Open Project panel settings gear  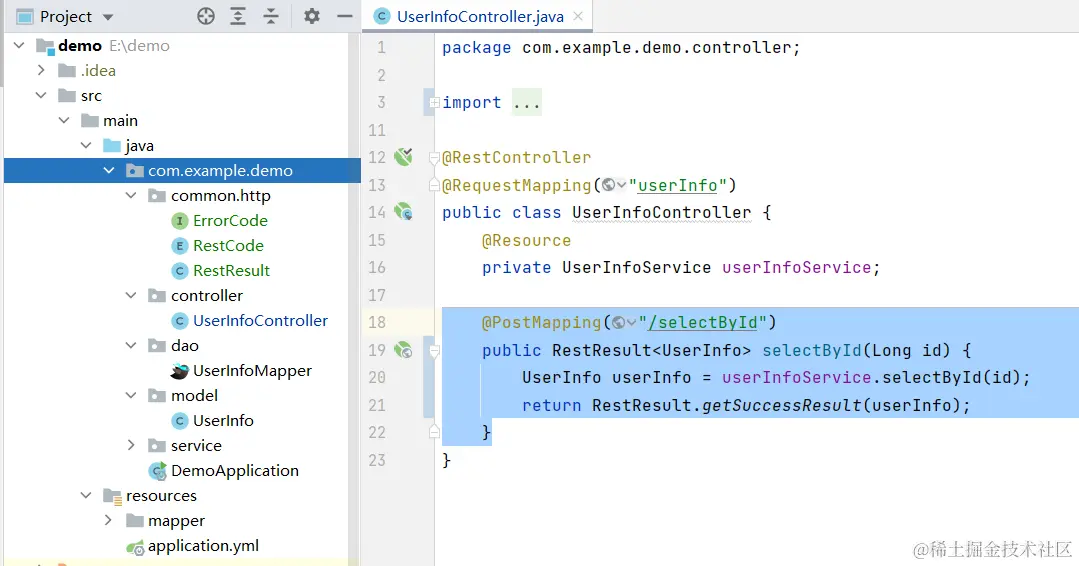312,16
